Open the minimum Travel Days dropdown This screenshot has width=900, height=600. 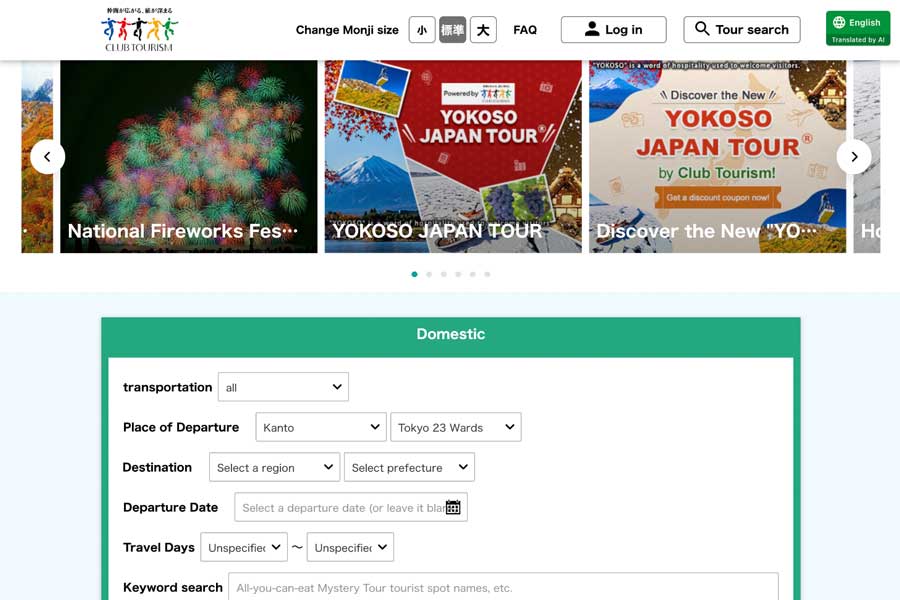pyautogui.click(x=244, y=547)
